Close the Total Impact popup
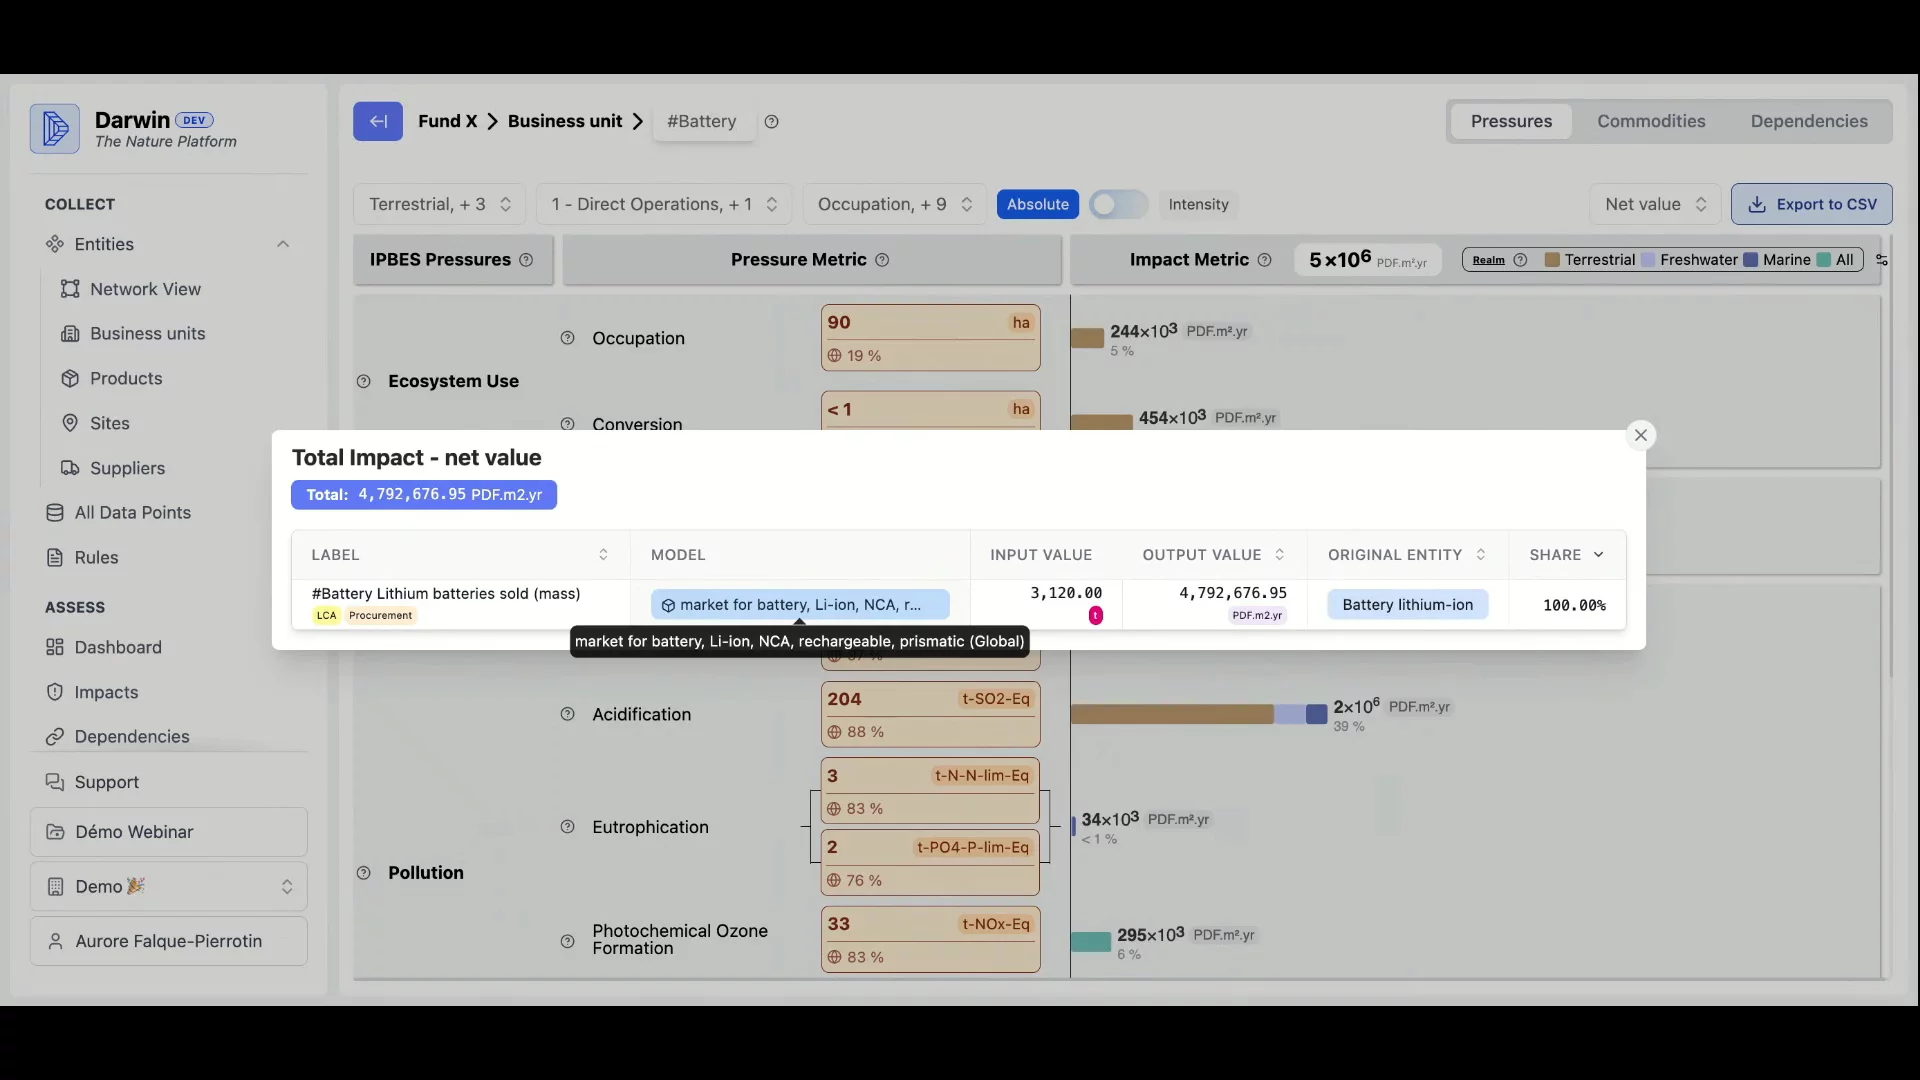The width and height of the screenshot is (1920, 1080). (1640, 435)
